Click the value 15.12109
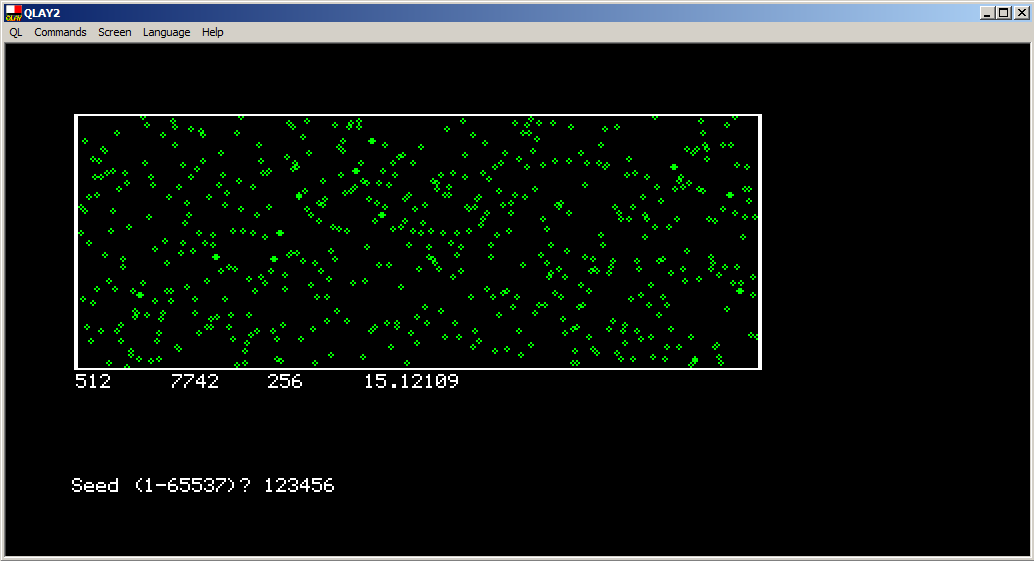Image resolution: width=1034 pixels, height=561 pixels. [411, 381]
